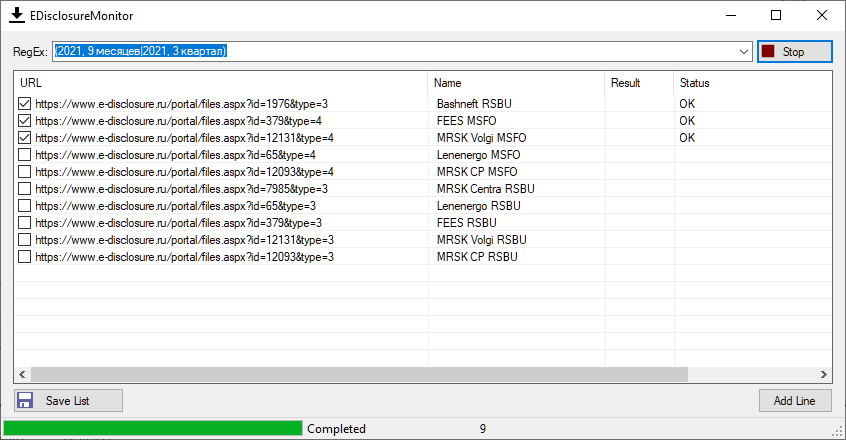Click the RegEx input field text
Screen dimensions: 846x440
(140, 51)
